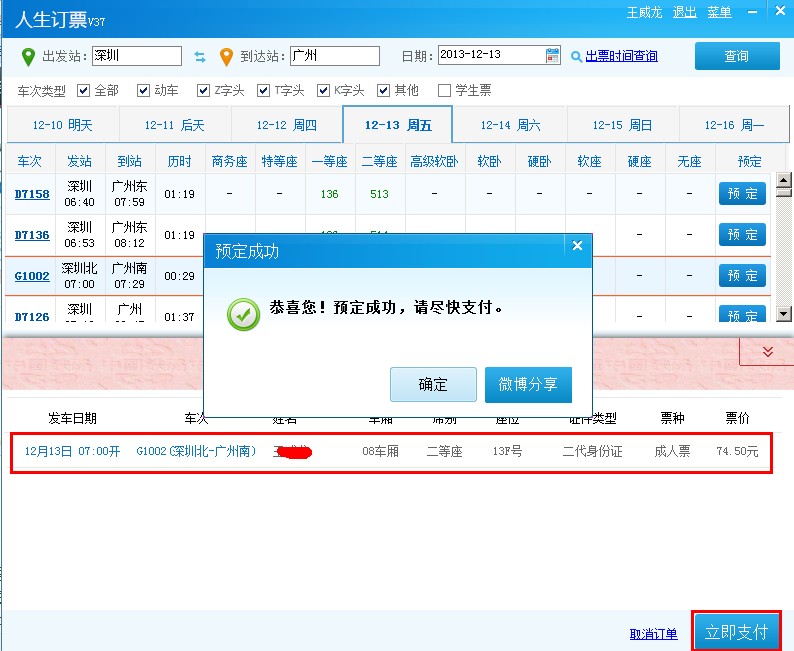Click the 取消订单 cancel order link
The width and height of the screenshot is (794, 651).
point(653,634)
